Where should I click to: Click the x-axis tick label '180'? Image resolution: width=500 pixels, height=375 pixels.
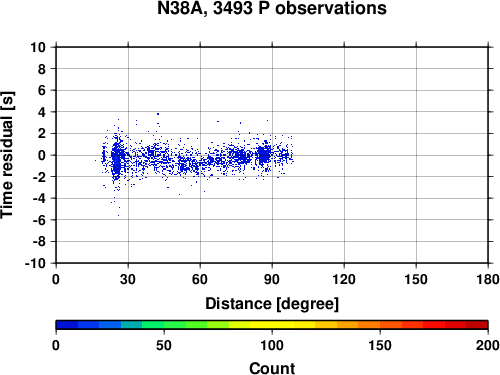pyautogui.click(x=488, y=279)
